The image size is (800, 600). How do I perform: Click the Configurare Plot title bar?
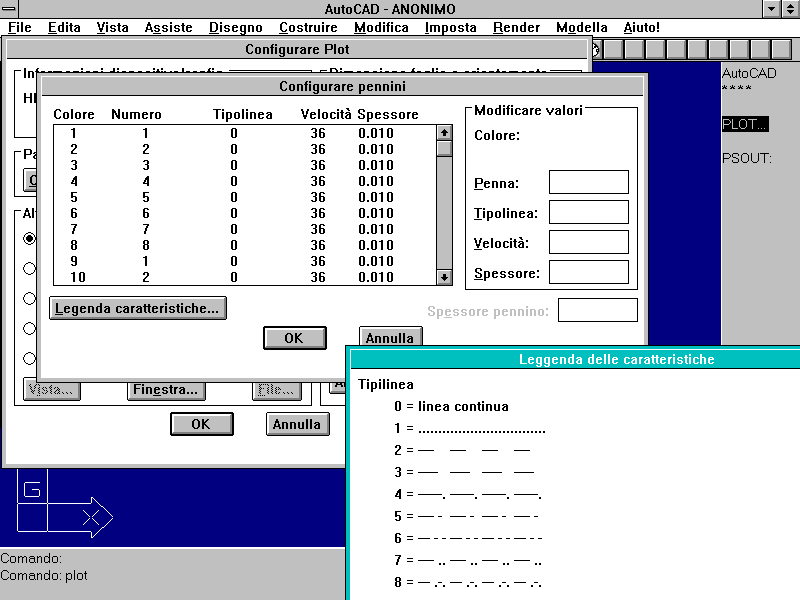point(297,49)
